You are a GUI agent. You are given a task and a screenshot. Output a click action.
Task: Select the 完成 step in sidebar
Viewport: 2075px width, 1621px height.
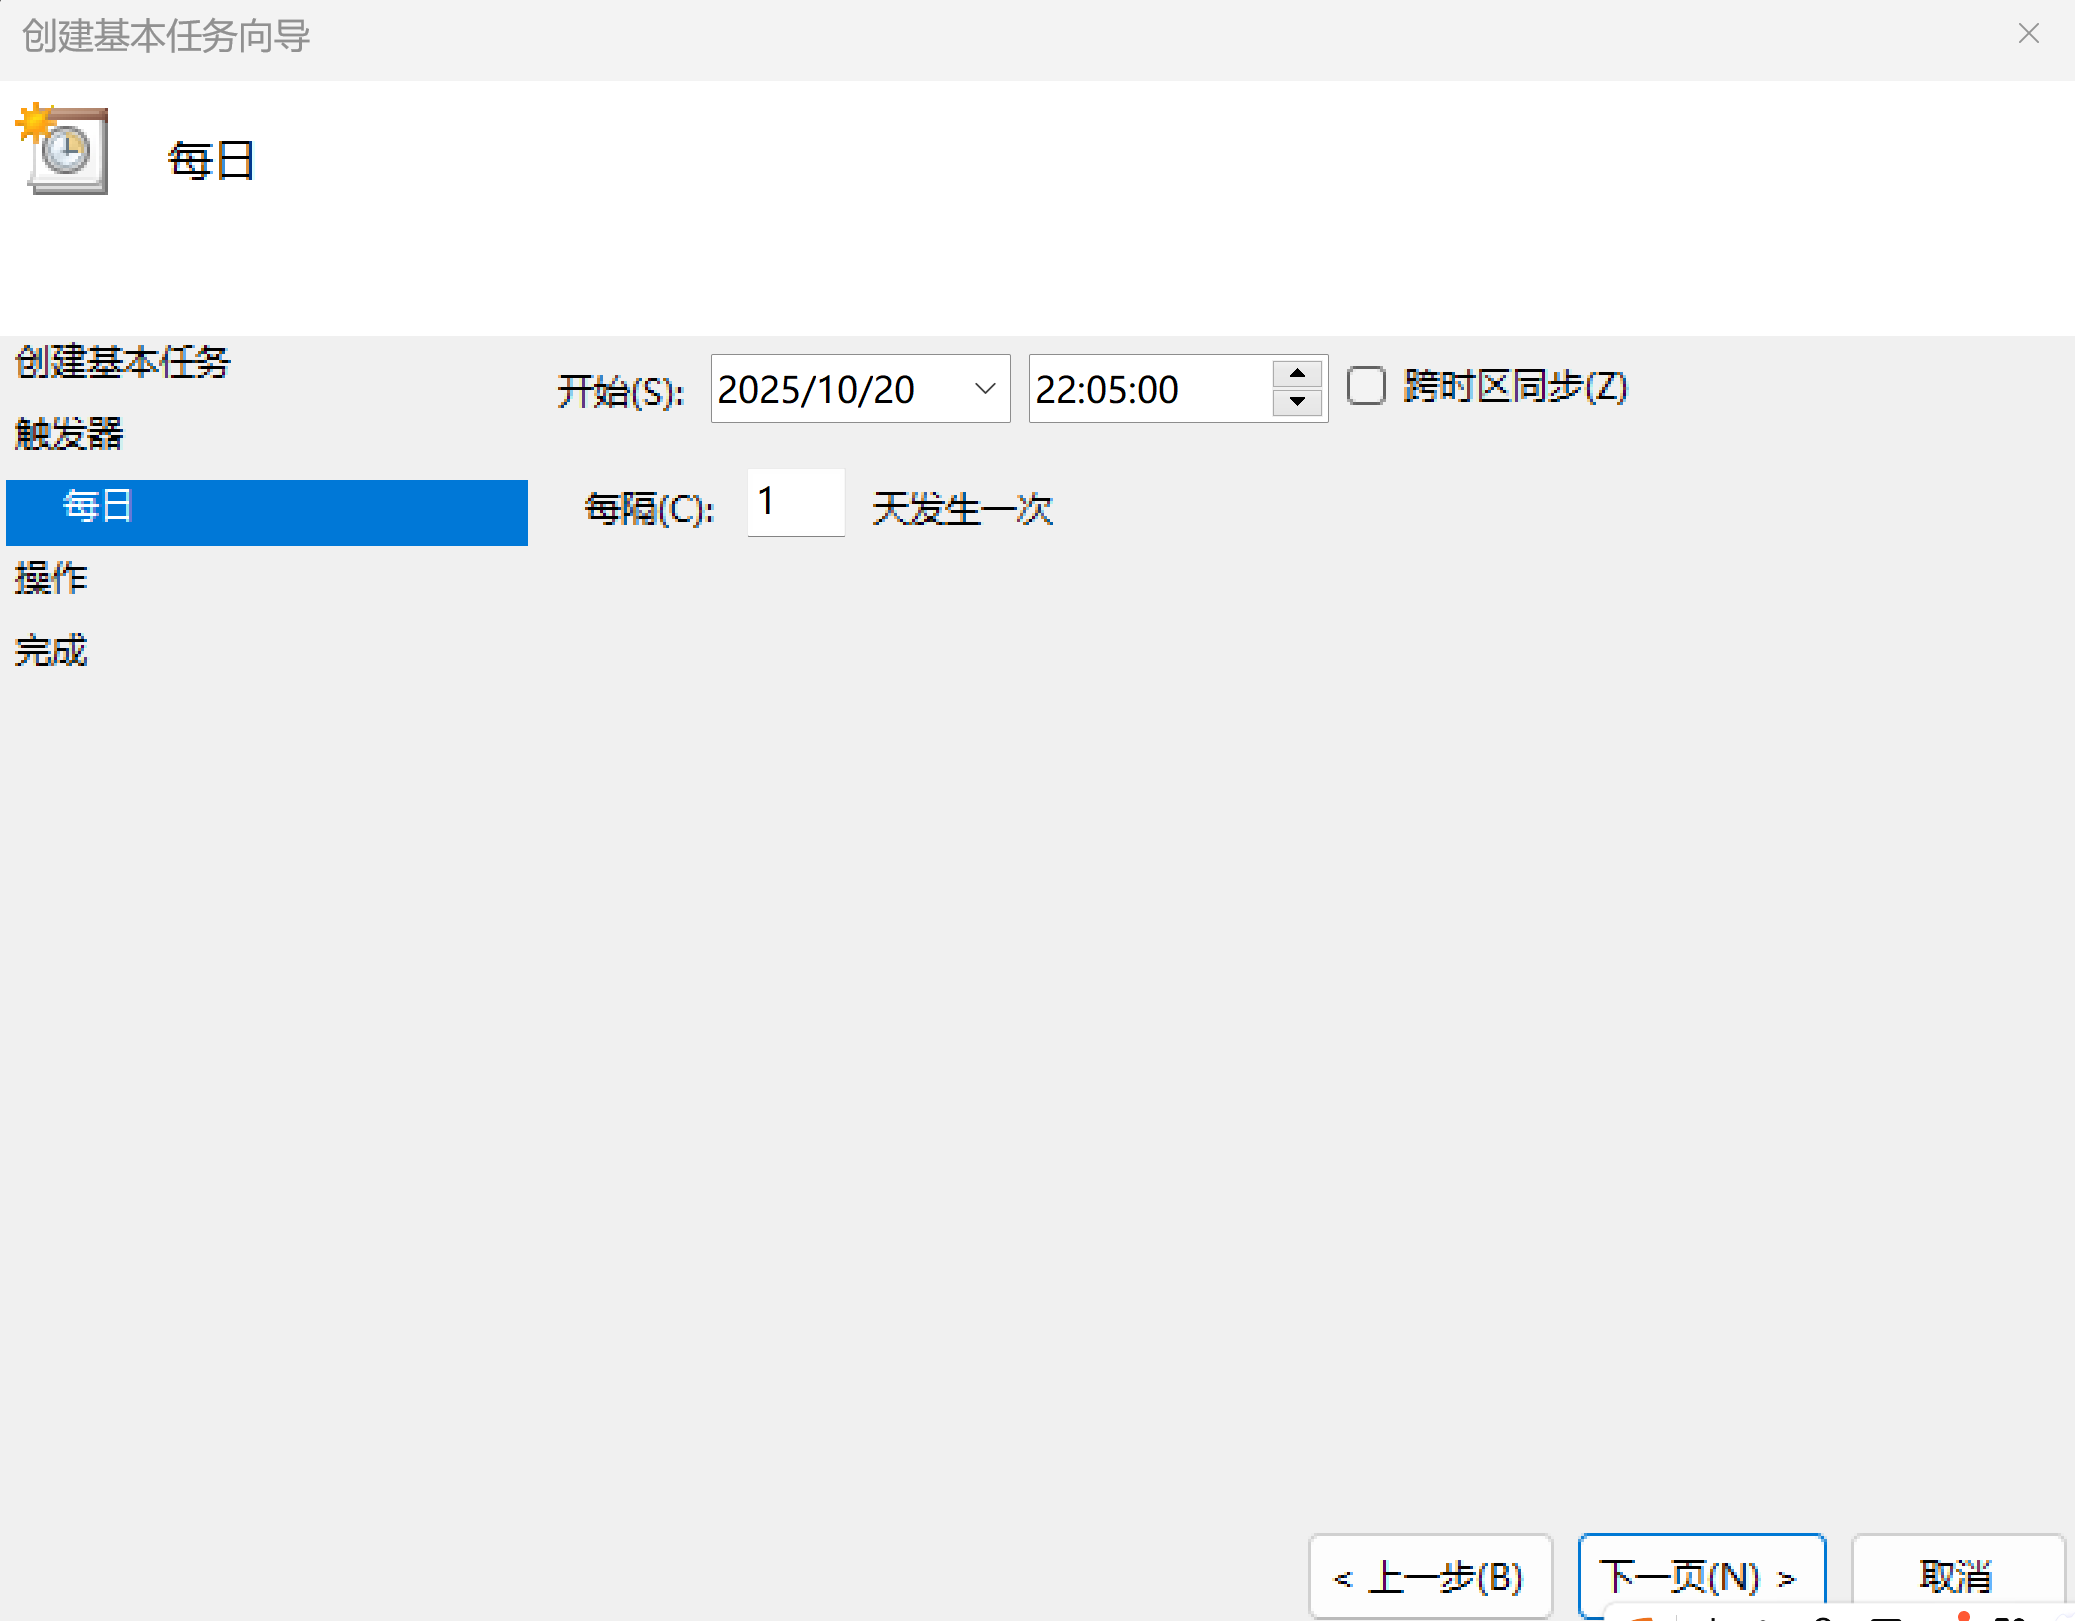pyautogui.click(x=51, y=651)
